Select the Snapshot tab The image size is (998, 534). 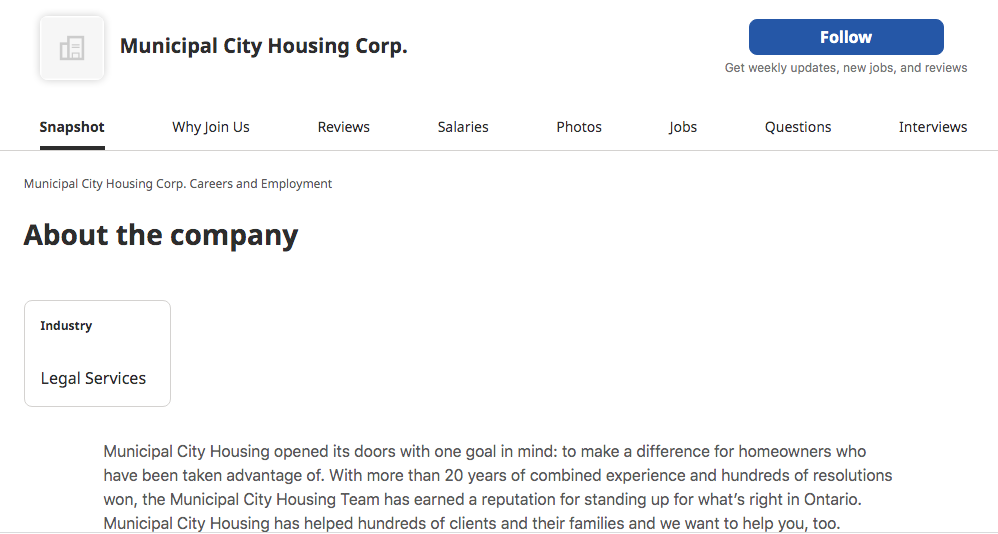tap(72, 127)
